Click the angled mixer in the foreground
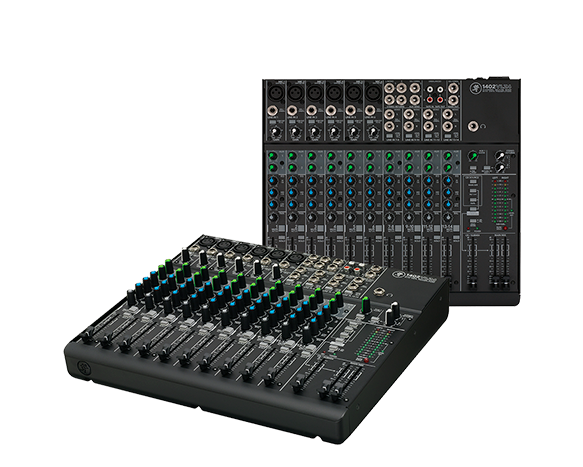This screenshot has width=583, height=467. [x=257, y=340]
